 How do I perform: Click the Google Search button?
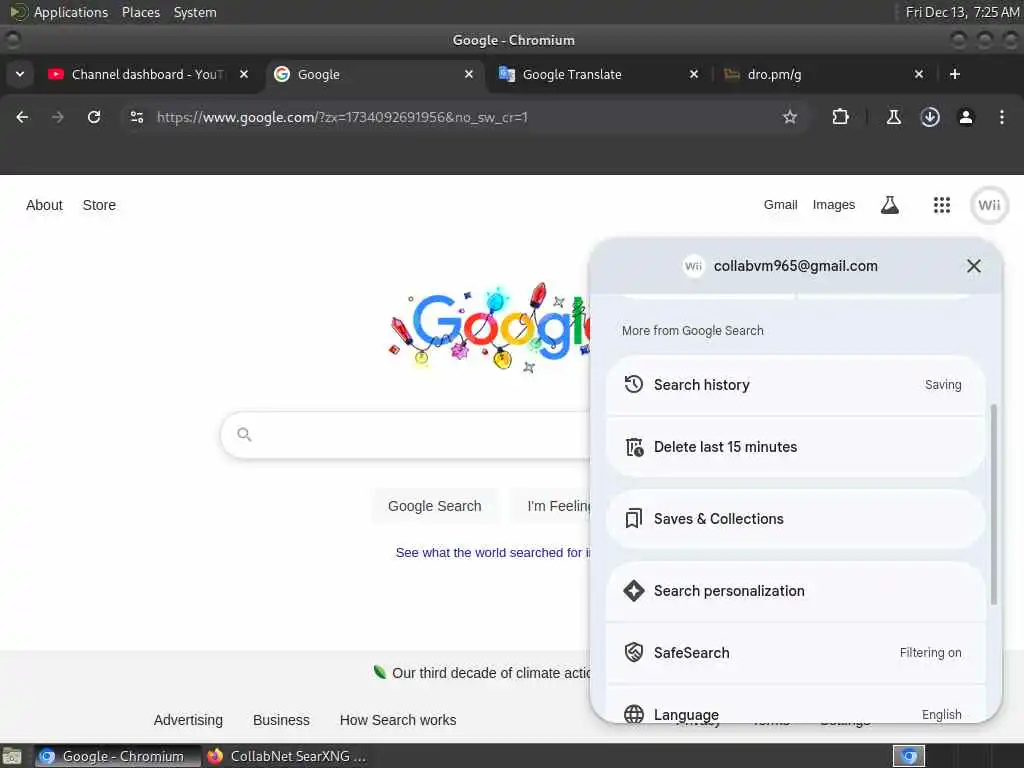coord(434,506)
